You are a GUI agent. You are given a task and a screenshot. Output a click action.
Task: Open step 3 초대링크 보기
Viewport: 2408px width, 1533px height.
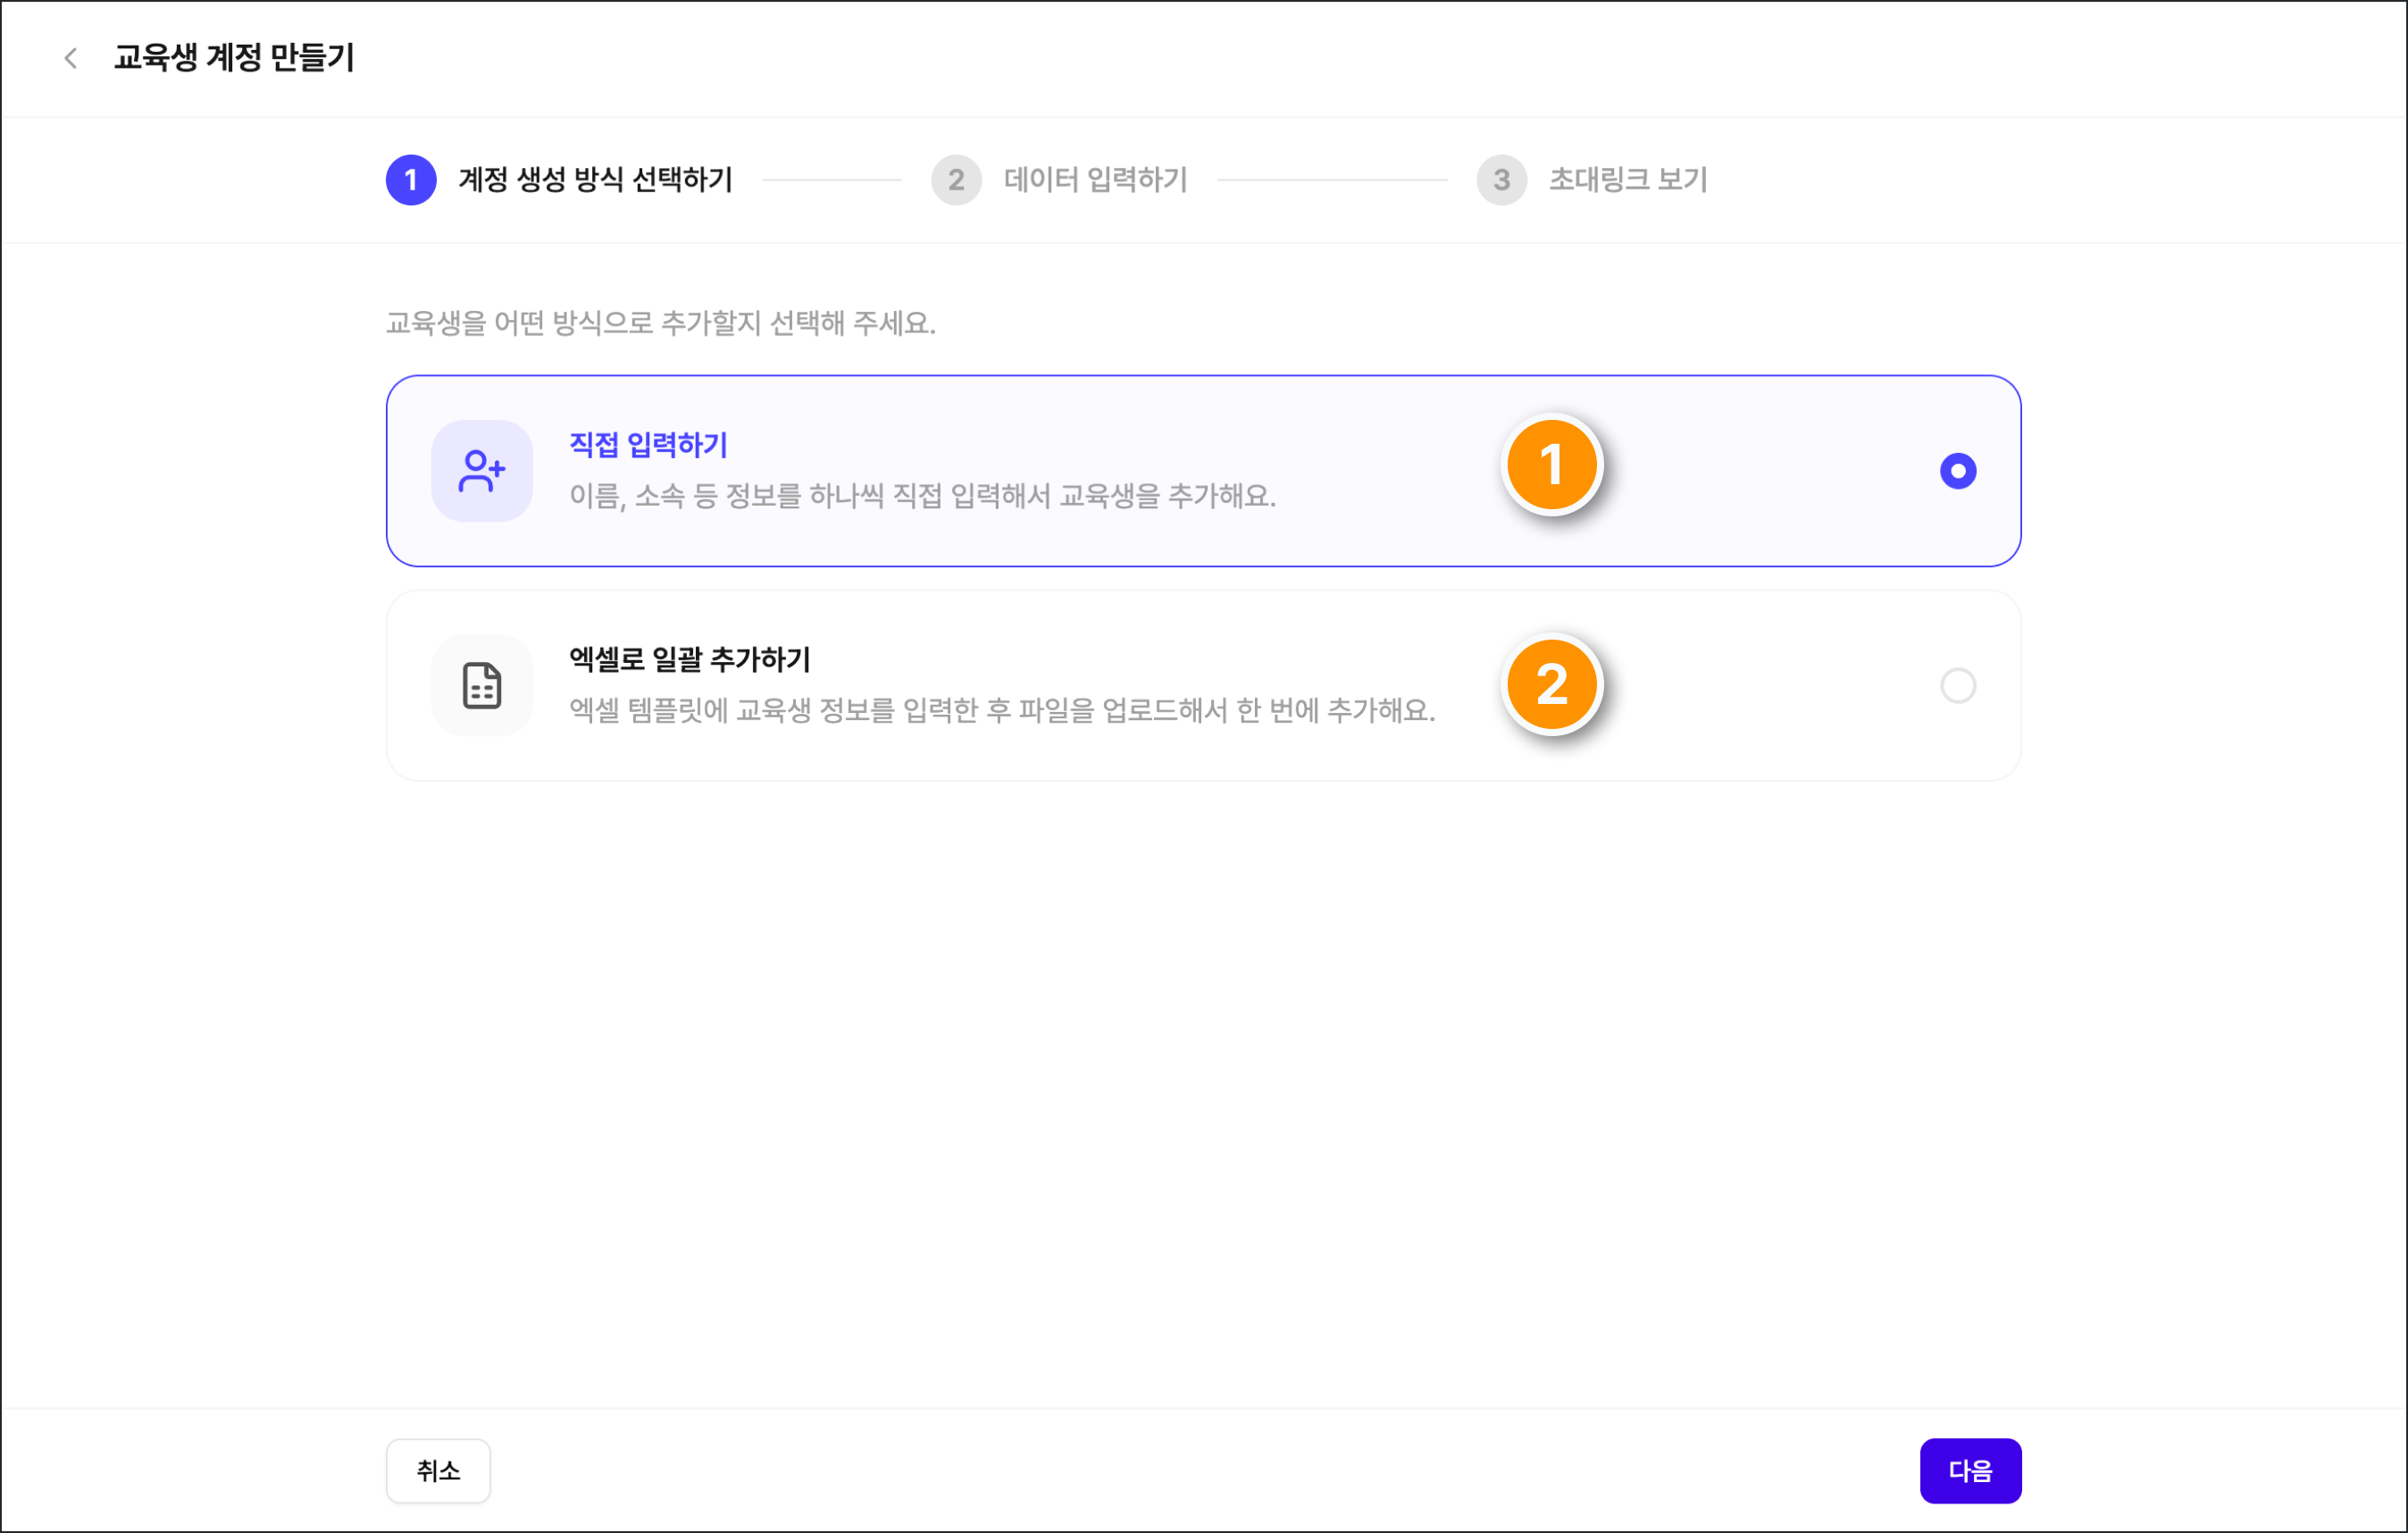(x=1593, y=180)
